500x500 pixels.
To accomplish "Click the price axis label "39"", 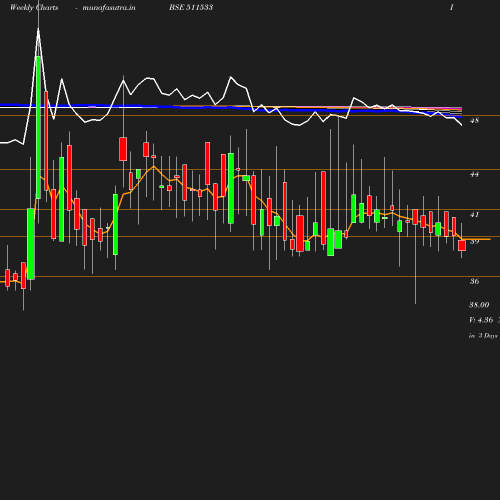I will coord(474,241).
